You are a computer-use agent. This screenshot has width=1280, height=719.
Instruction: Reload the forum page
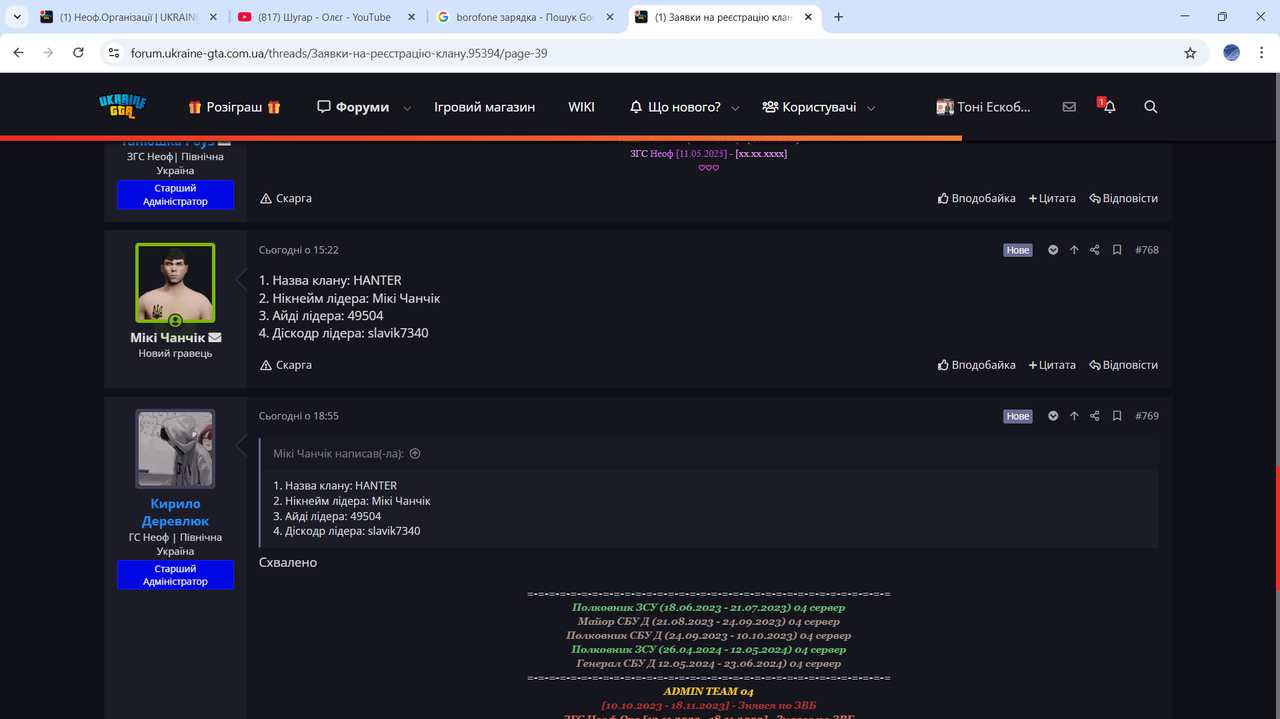point(78,53)
